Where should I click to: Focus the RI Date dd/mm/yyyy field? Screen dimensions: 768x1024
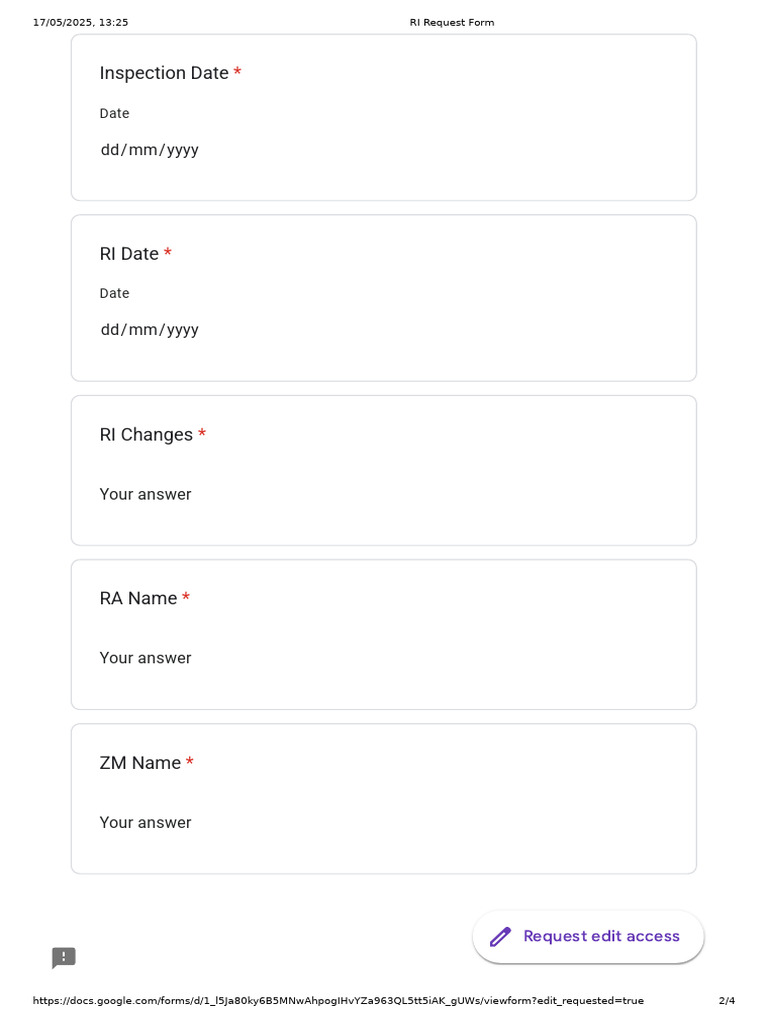click(x=150, y=330)
